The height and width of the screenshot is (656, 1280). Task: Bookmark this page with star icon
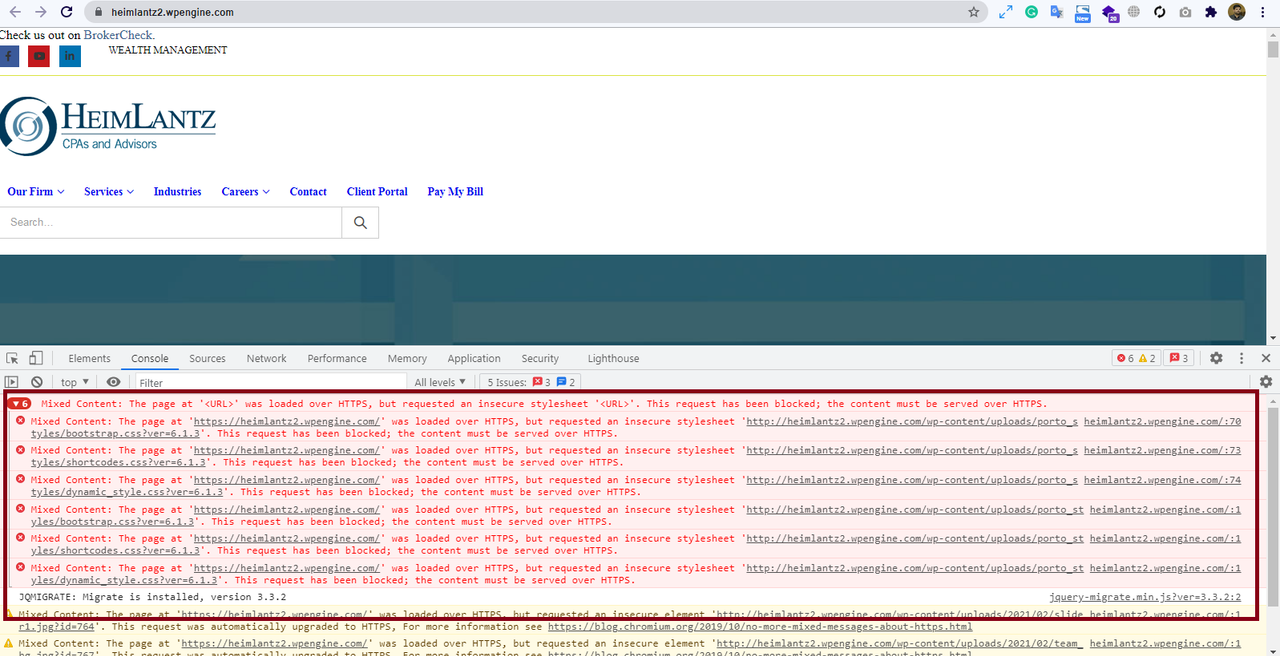pyautogui.click(x=973, y=12)
